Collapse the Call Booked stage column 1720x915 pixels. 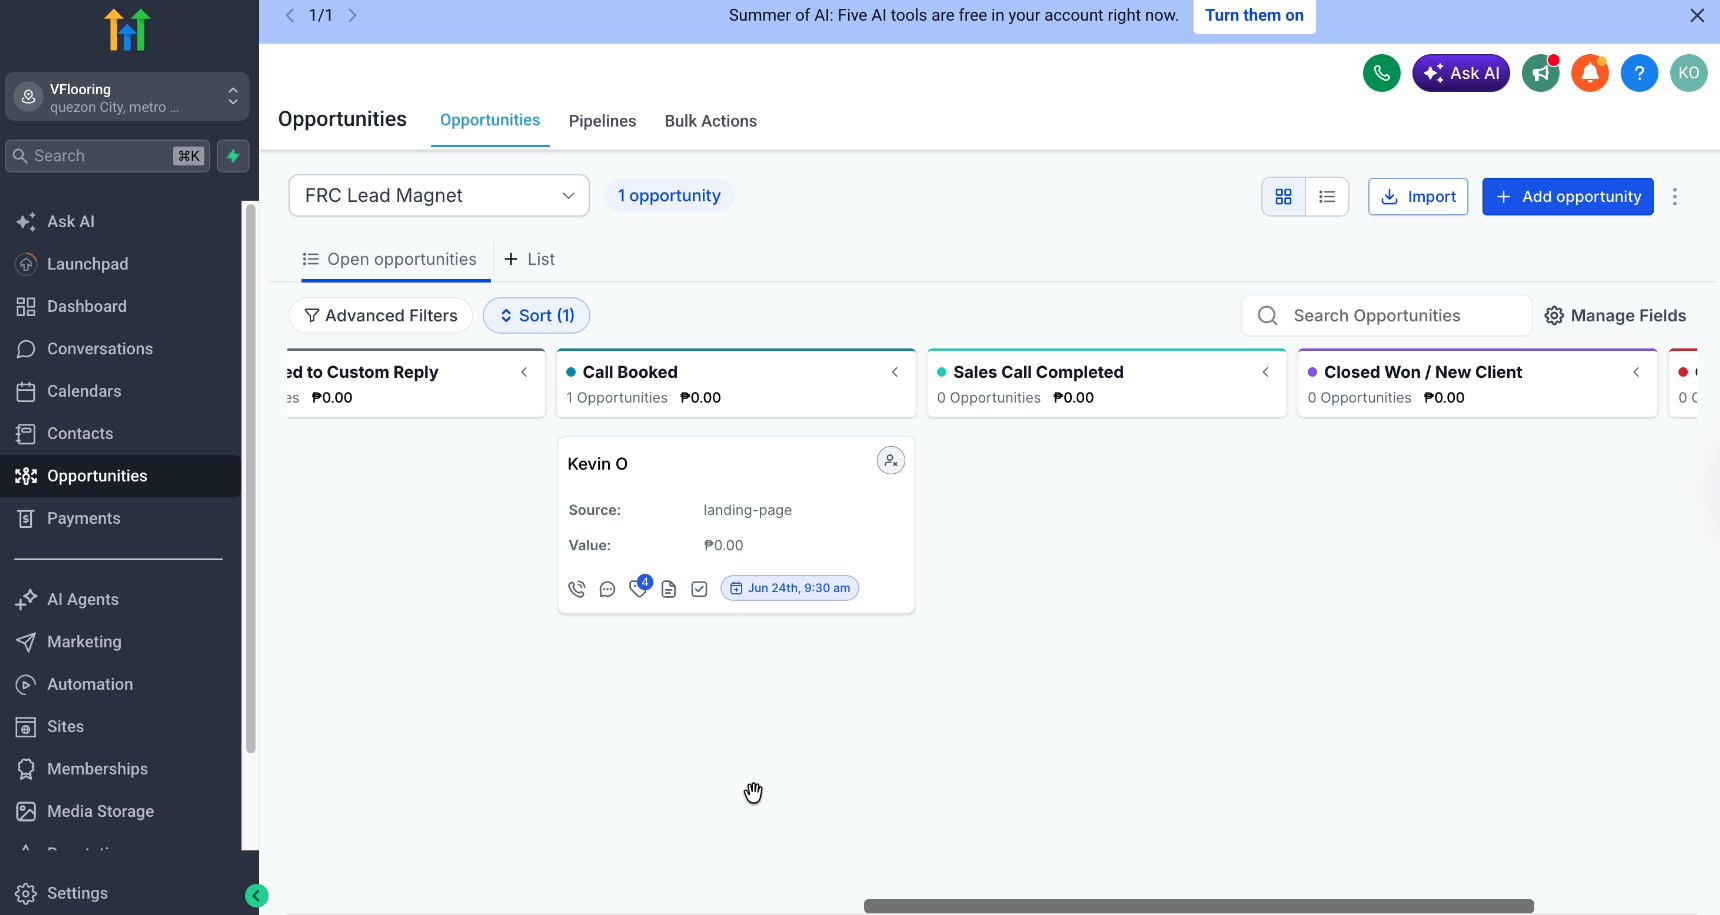coord(895,372)
